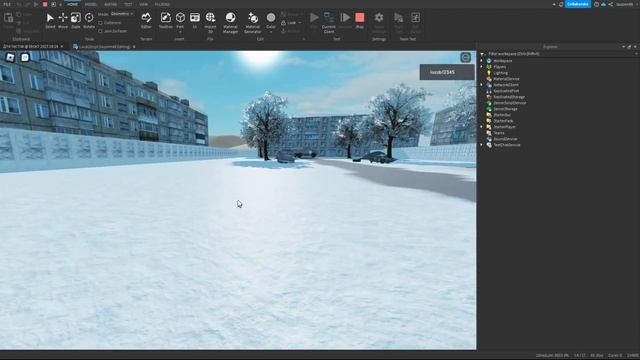Open the chat icon in viewport
The height and width of the screenshot is (360, 640).
point(25,57)
